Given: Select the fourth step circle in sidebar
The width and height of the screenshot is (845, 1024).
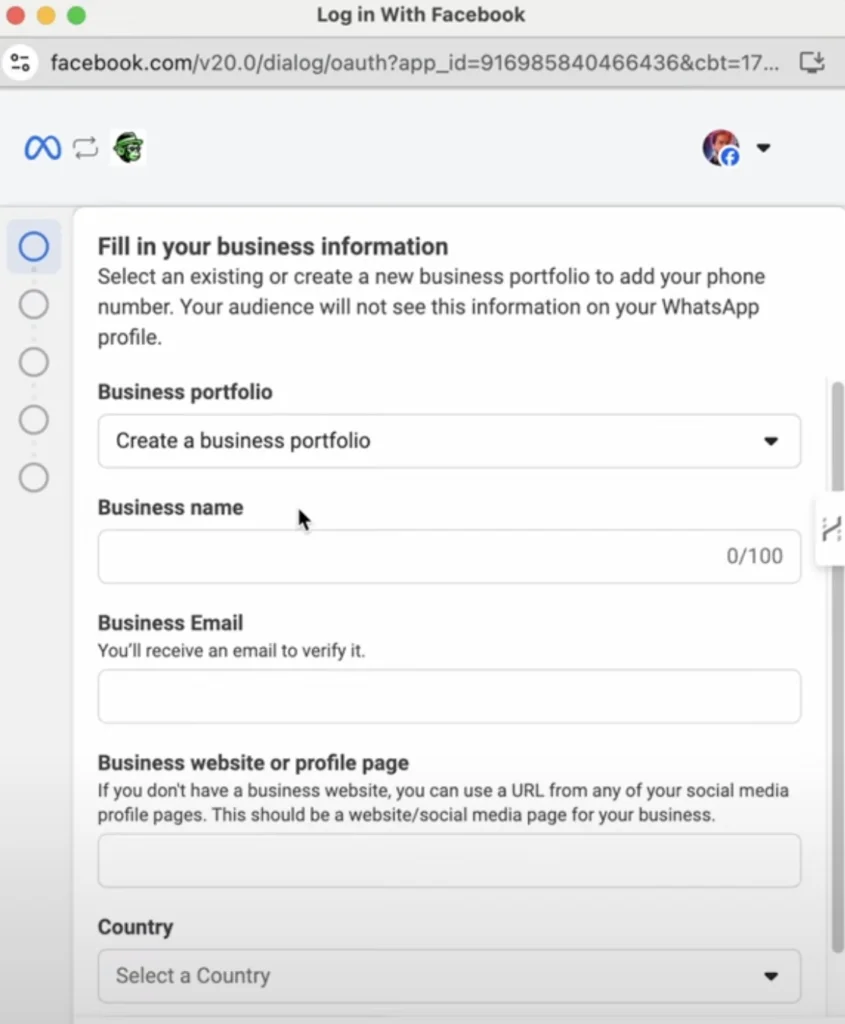Looking at the screenshot, I should coord(33,420).
